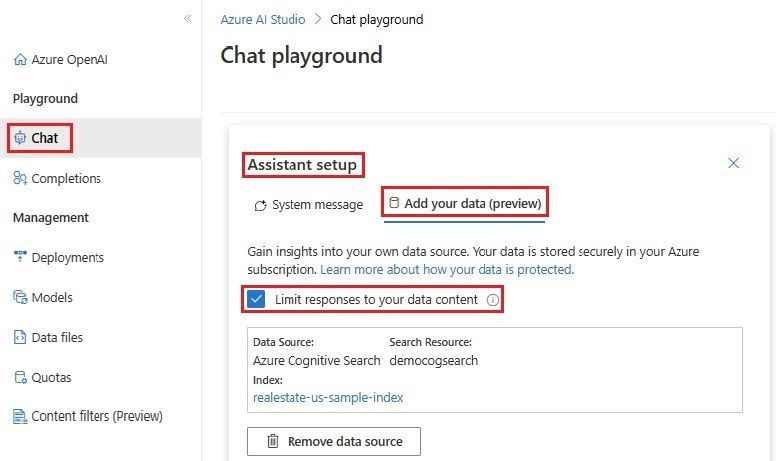
Task: Close the Assistant setup panel
Action: [x=734, y=163]
